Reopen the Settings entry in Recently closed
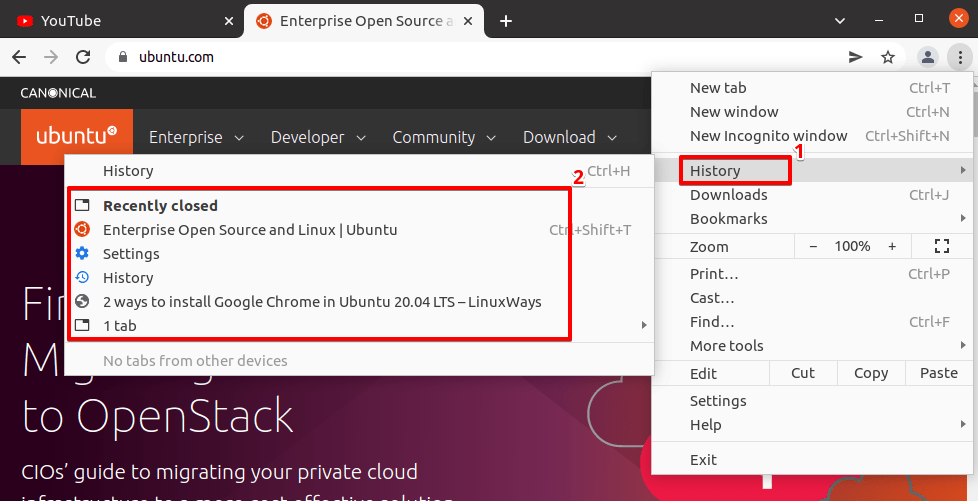This screenshot has height=501, width=978. click(x=359, y=253)
